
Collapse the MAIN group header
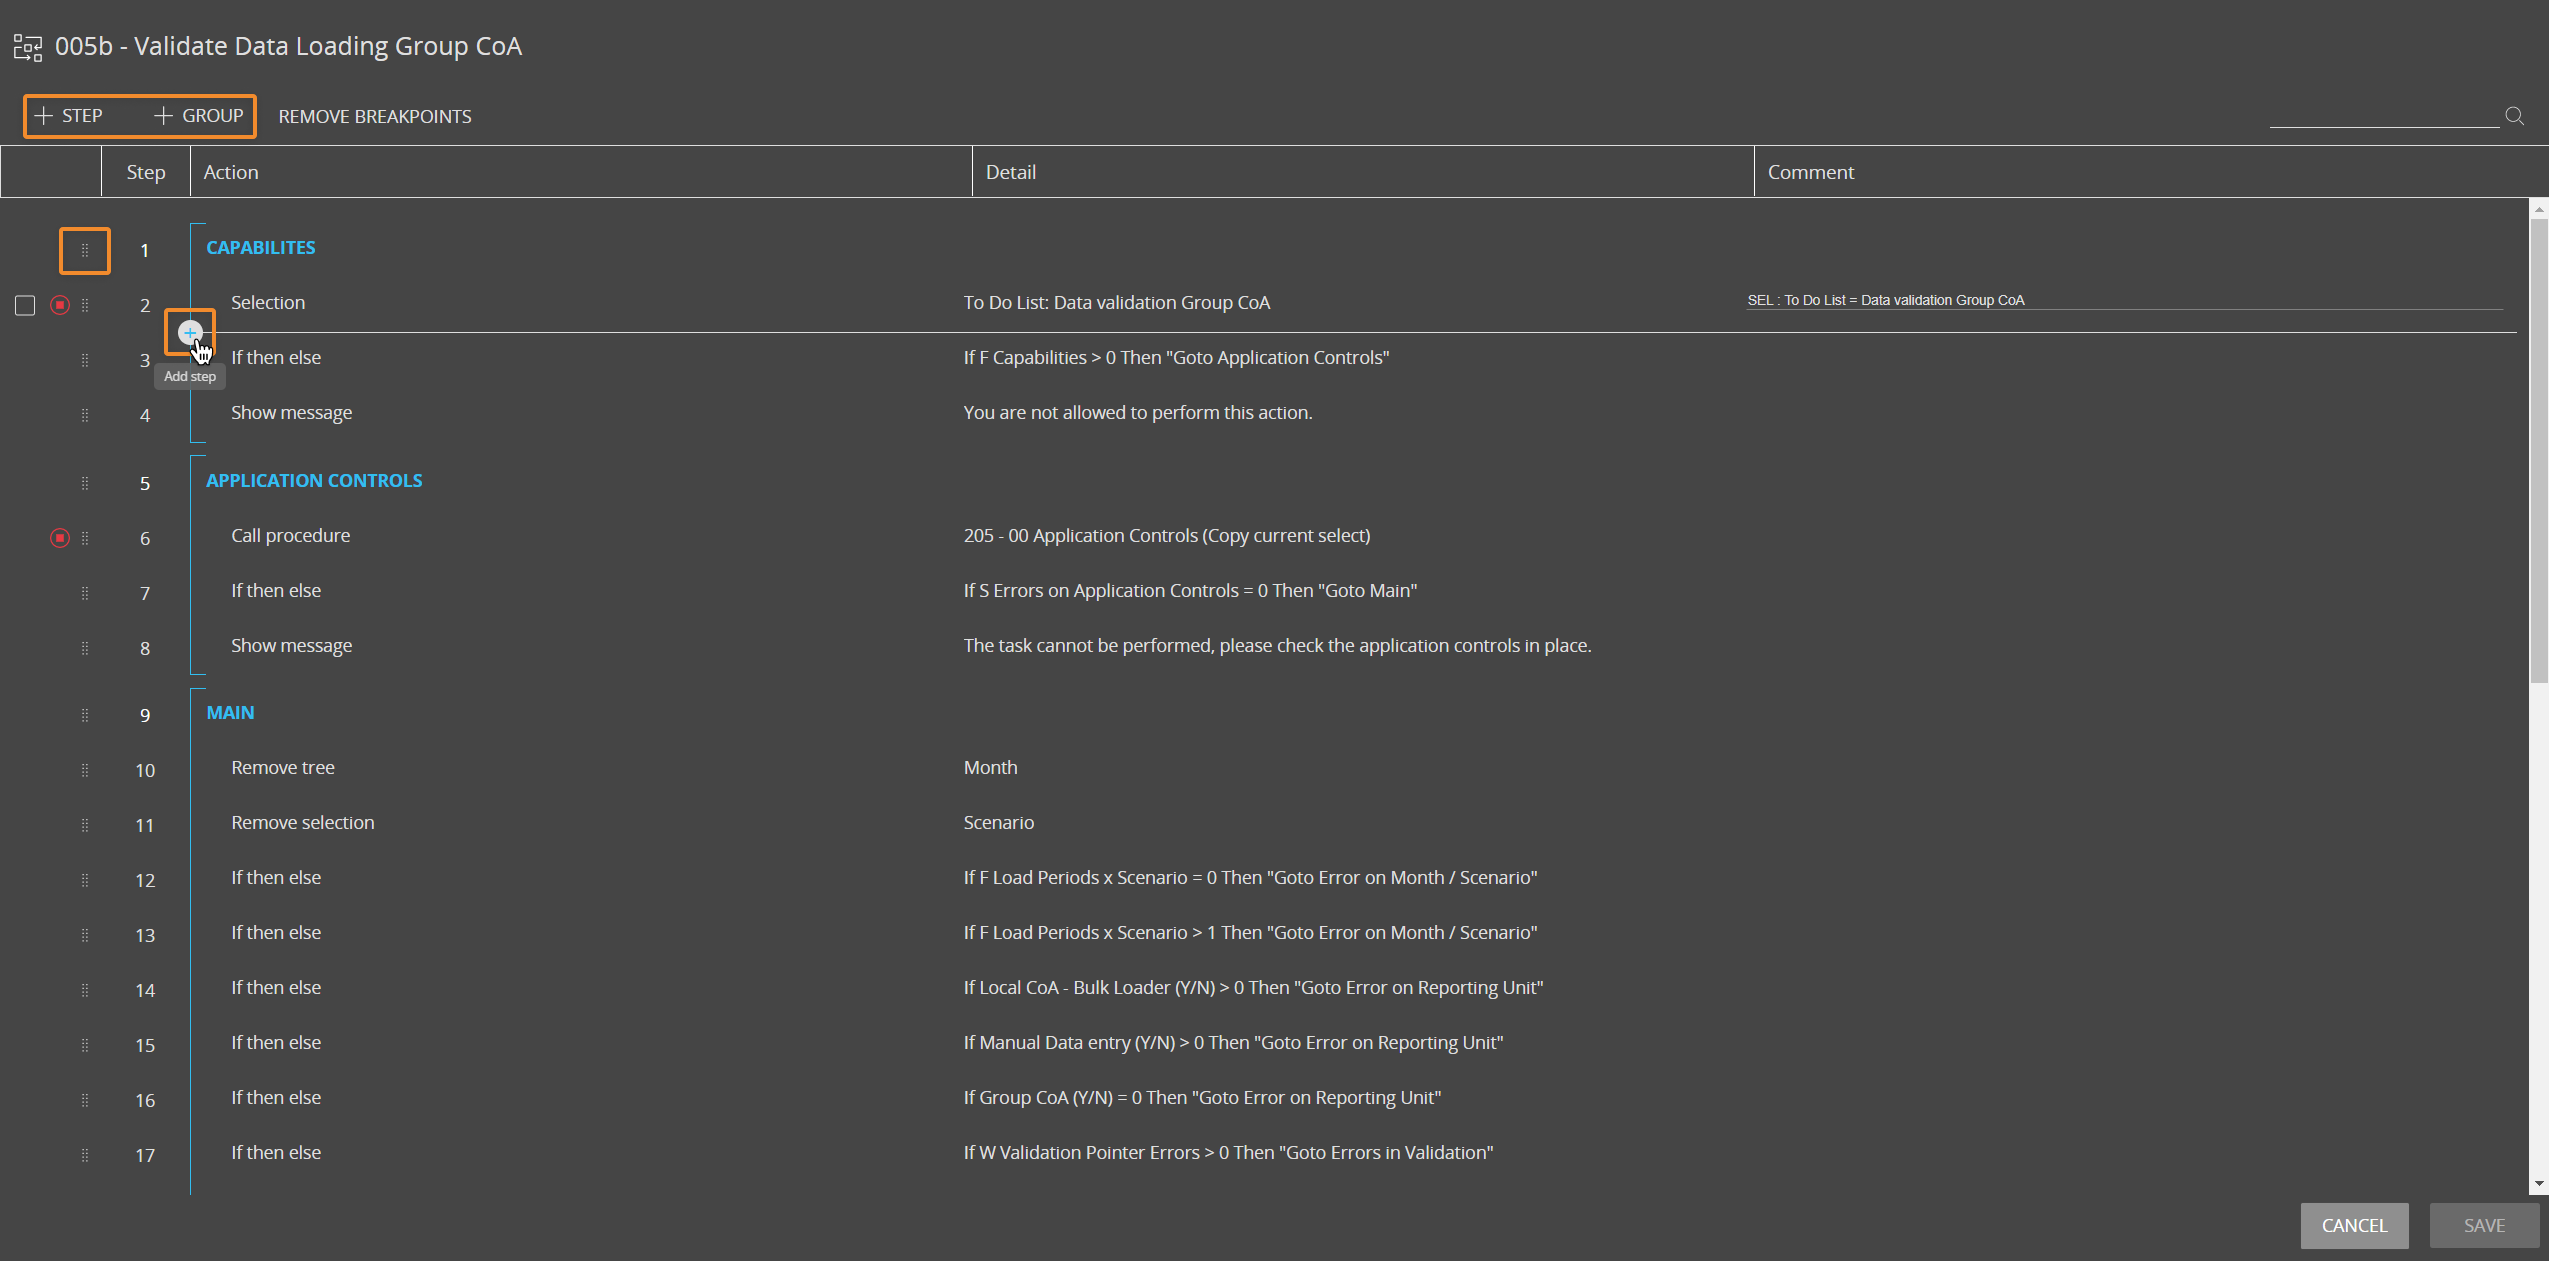pyautogui.click(x=230, y=713)
